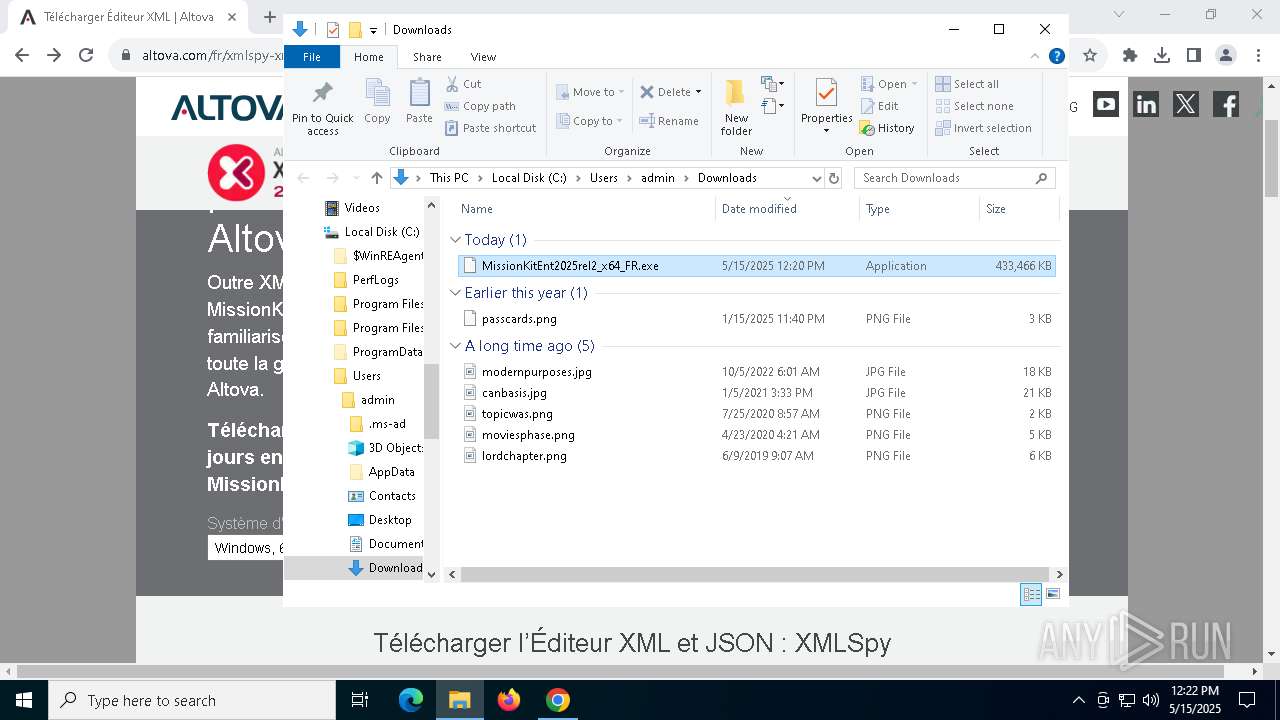Open Chrome downloads icon
1280x720 pixels.
[1162, 55]
